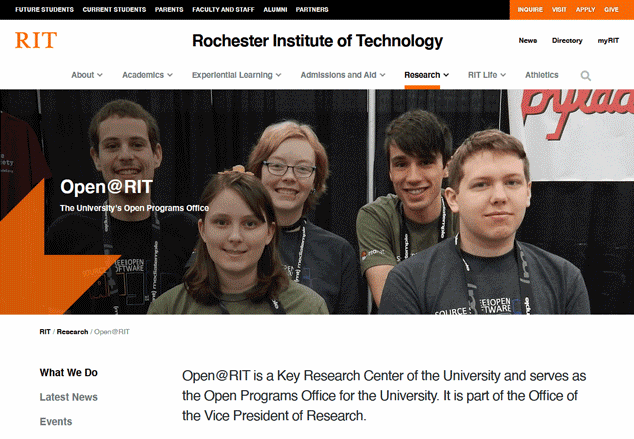Open Experiential Learning navigation item

232,75
